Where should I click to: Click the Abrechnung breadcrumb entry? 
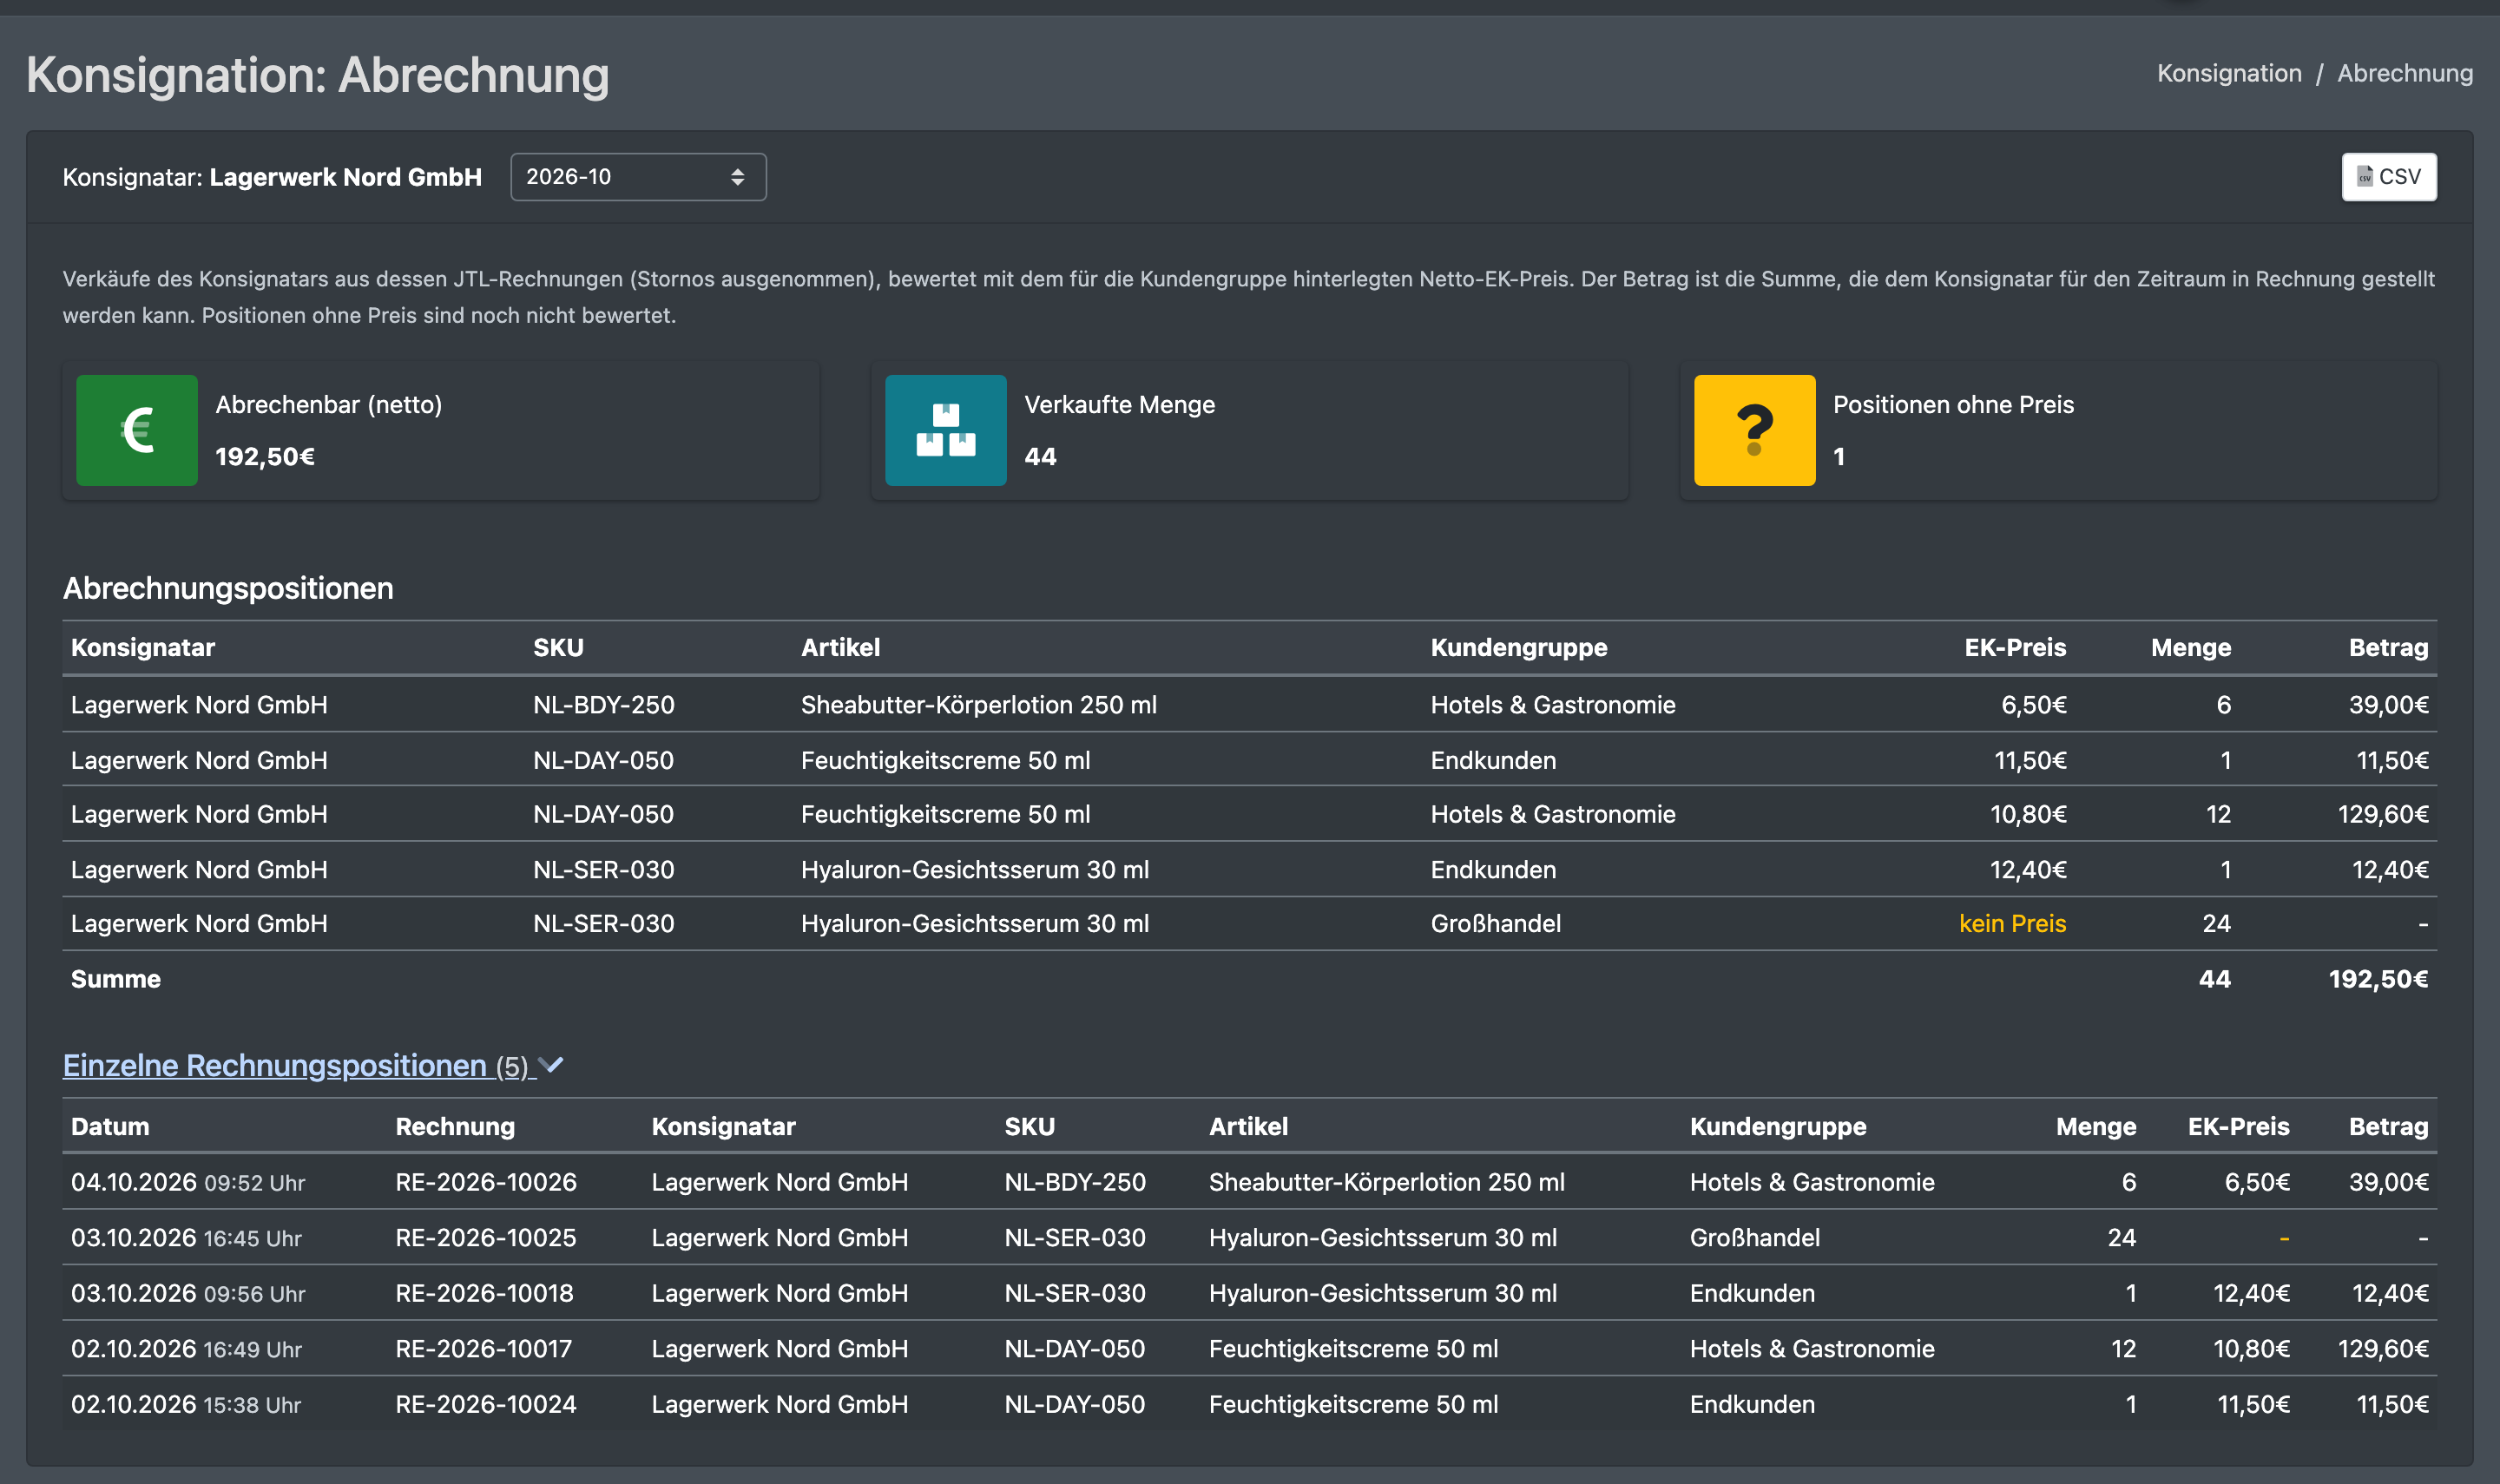tap(2404, 73)
